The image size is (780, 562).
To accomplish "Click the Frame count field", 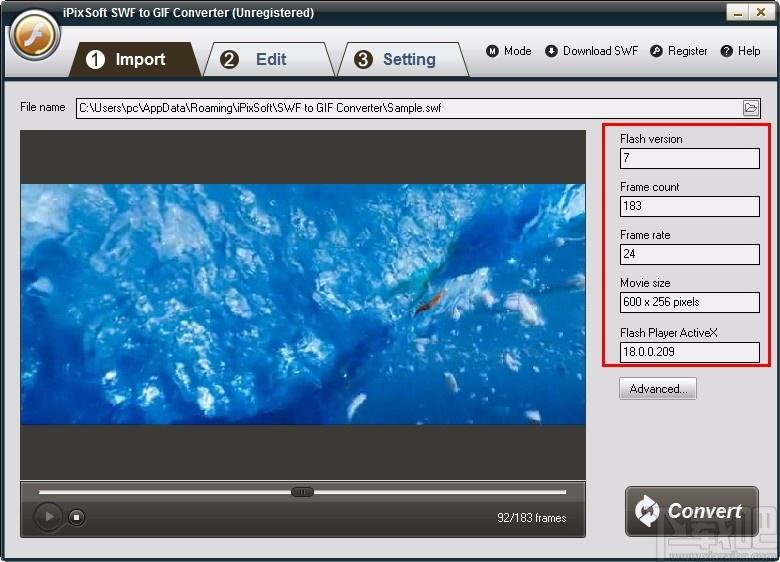I will [689, 206].
